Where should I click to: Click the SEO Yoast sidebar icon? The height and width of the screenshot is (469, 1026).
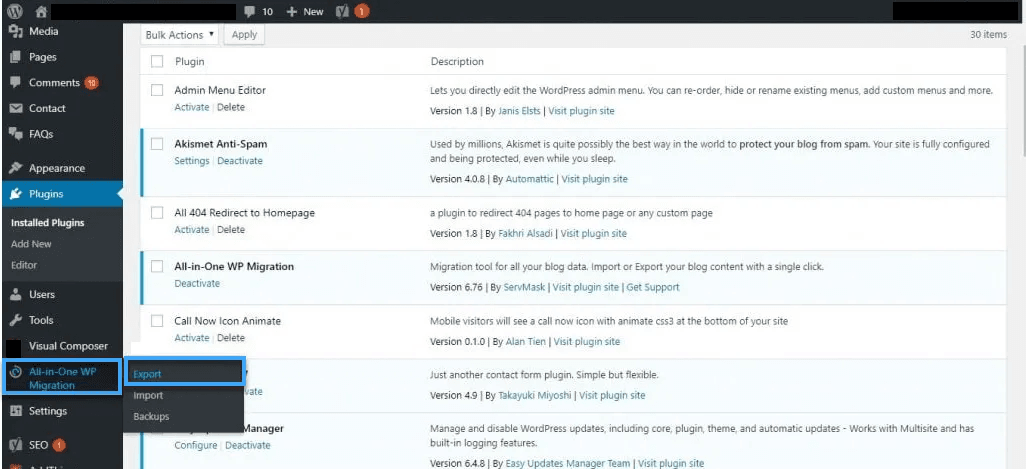(x=16, y=445)
